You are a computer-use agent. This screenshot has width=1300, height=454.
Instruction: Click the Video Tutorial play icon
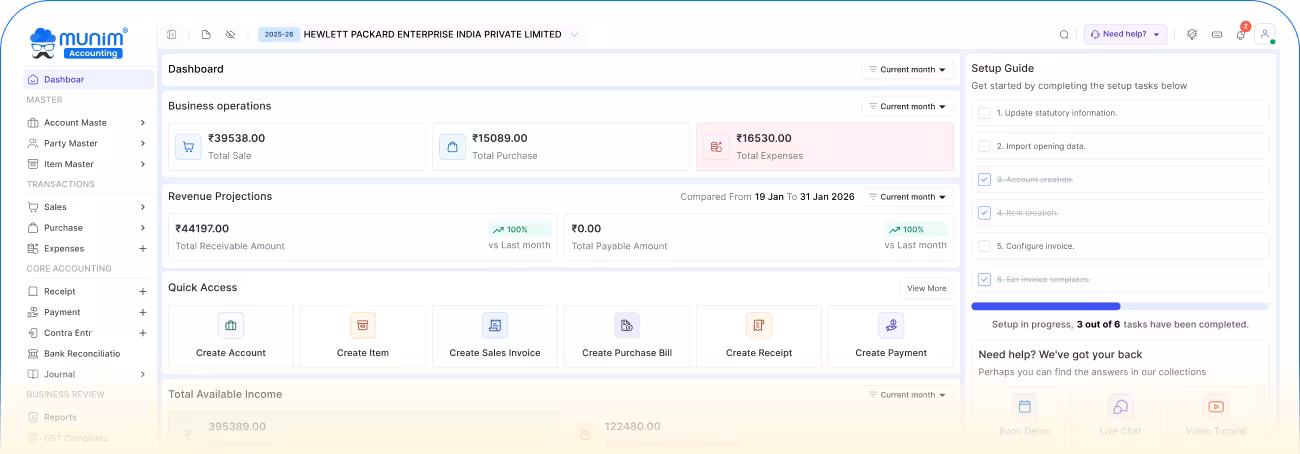click(1216, 406)
